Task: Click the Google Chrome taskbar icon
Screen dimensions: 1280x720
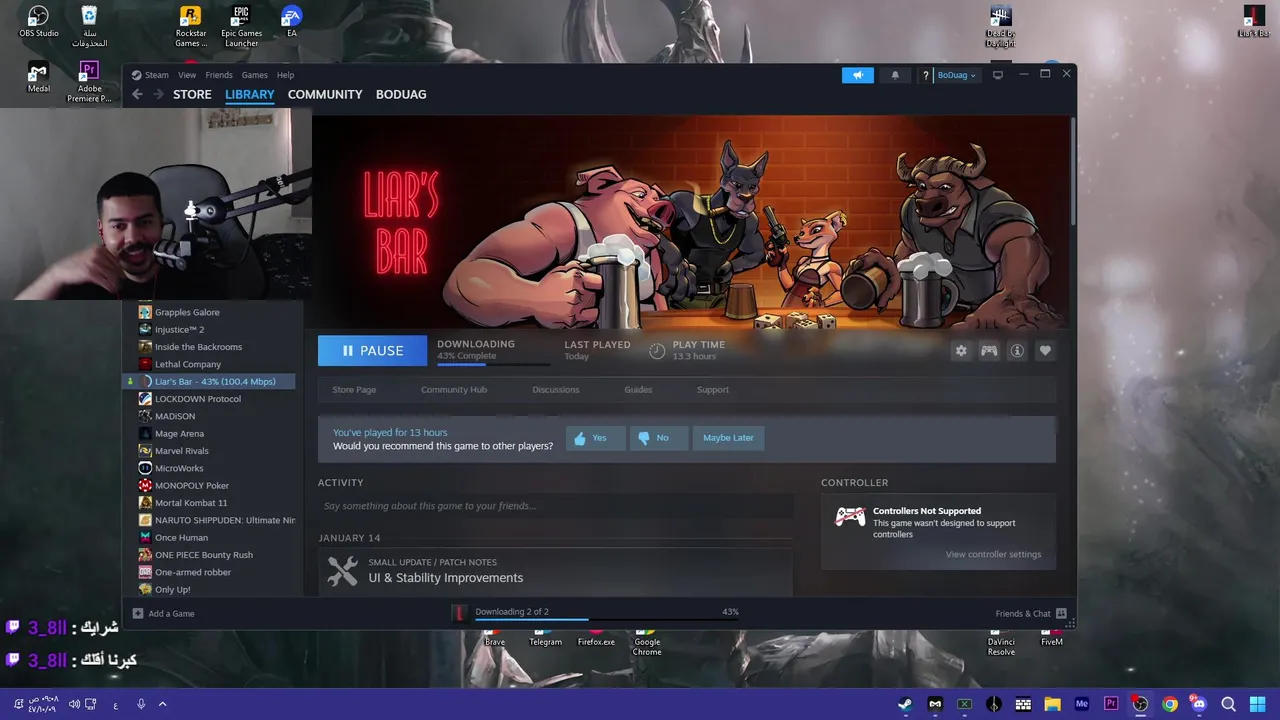Action: point(1170,704)
